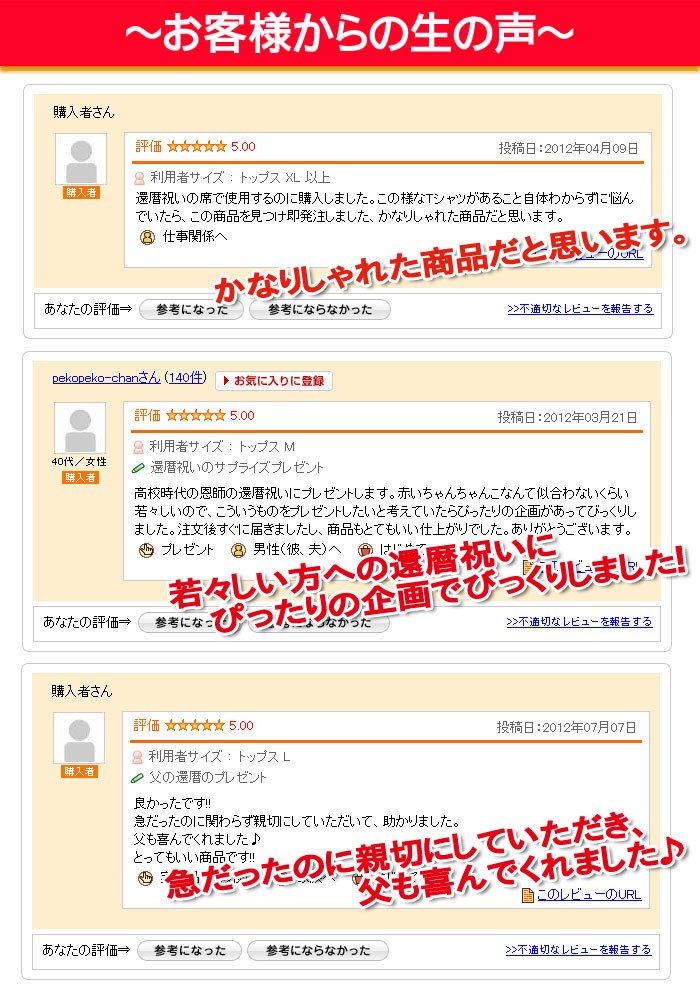Open pekopeko-chanさん profile link
Screen dimensions: 700x984
[106, 378]
